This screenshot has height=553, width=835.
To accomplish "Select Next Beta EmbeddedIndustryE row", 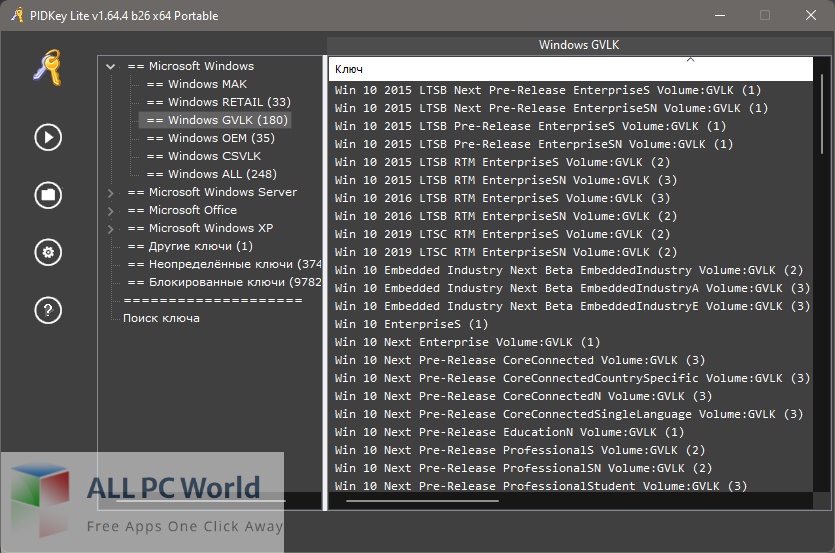I will click(x=572, y=307).
